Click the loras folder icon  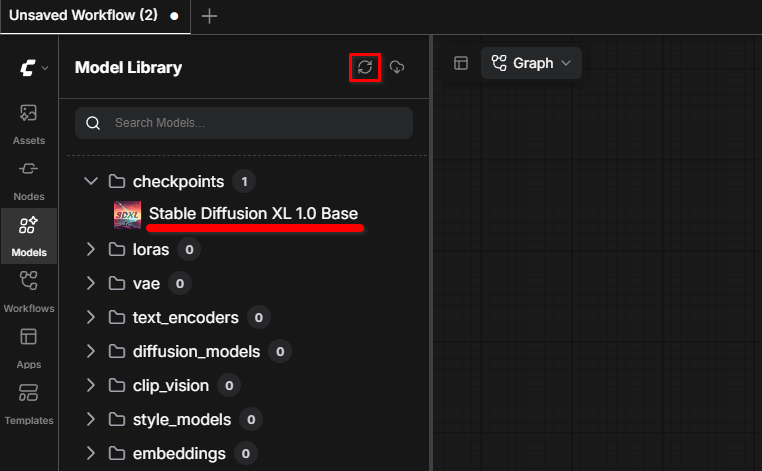tap(117, 249)
